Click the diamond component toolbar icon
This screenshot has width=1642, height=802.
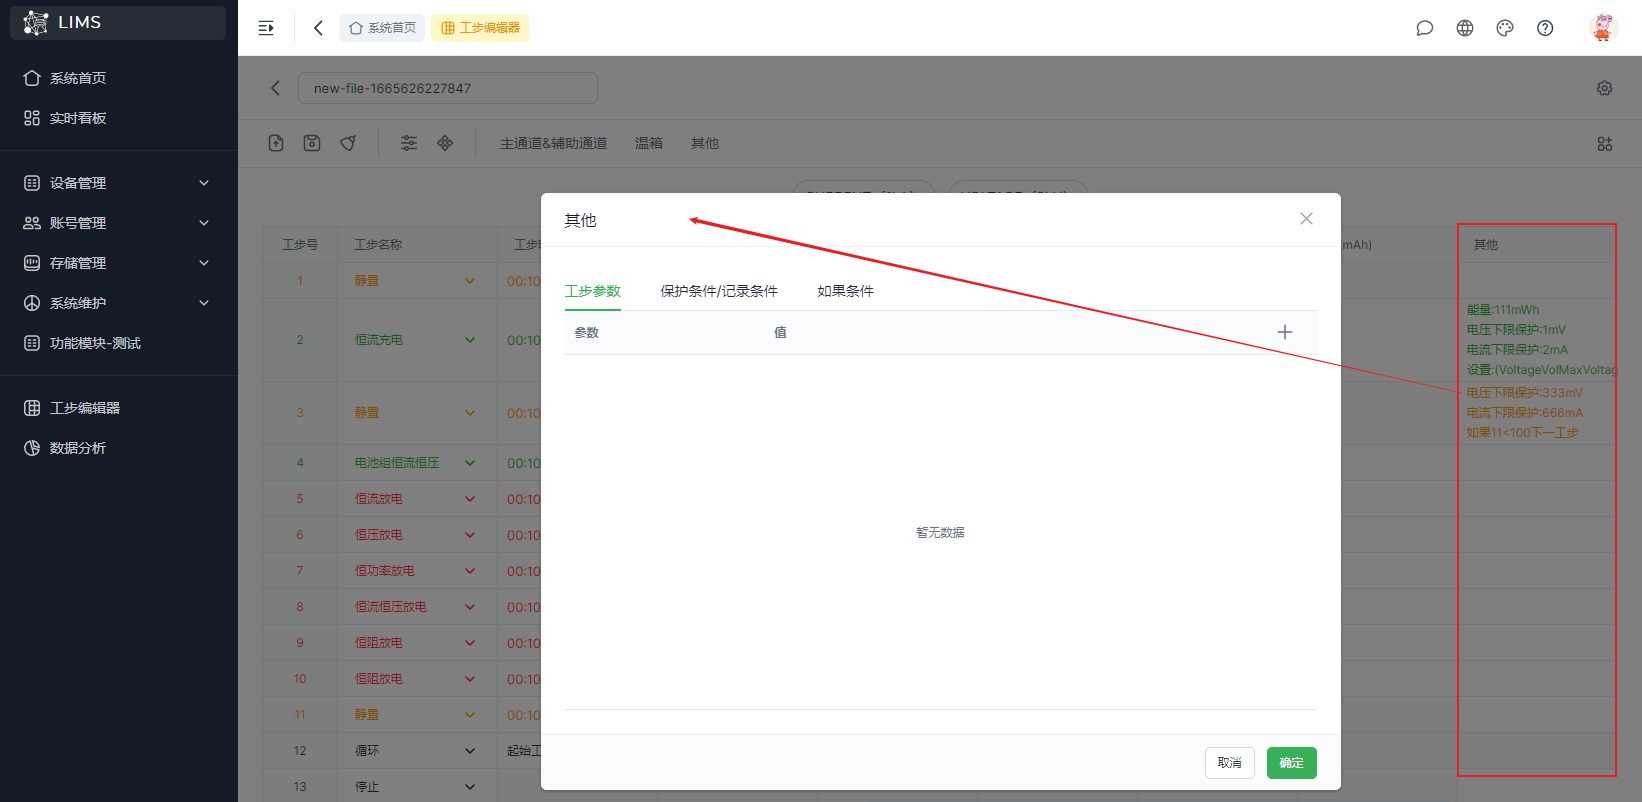tap(445, 143)
